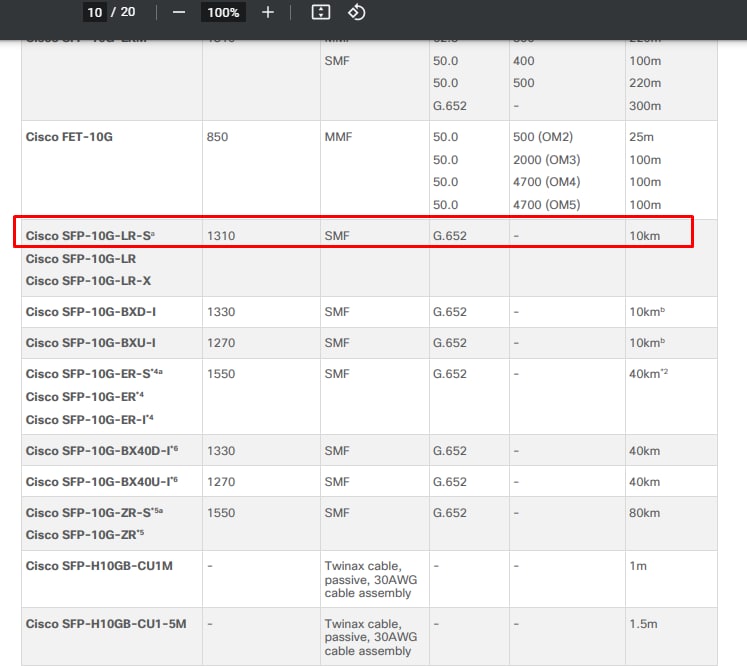Select 'Cisco SFP-H10GB-CU1M' product name

coord(99,566)
